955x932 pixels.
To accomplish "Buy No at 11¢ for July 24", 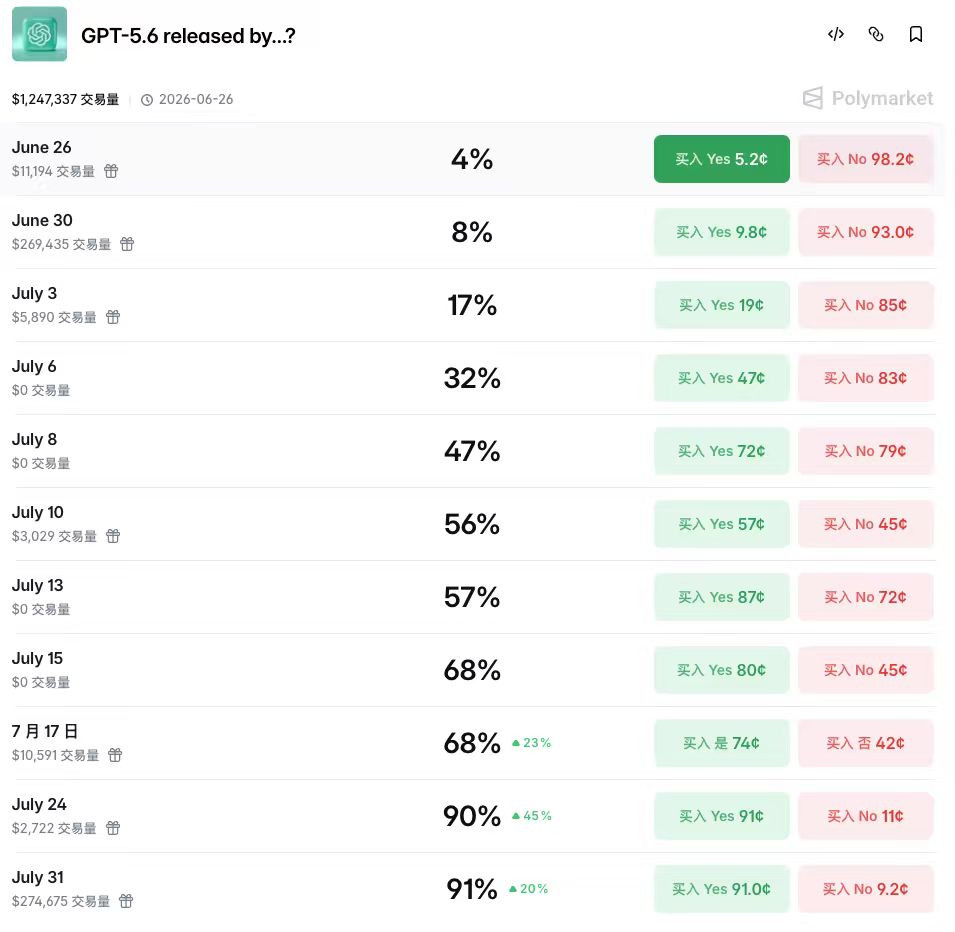I will point(865,816).
